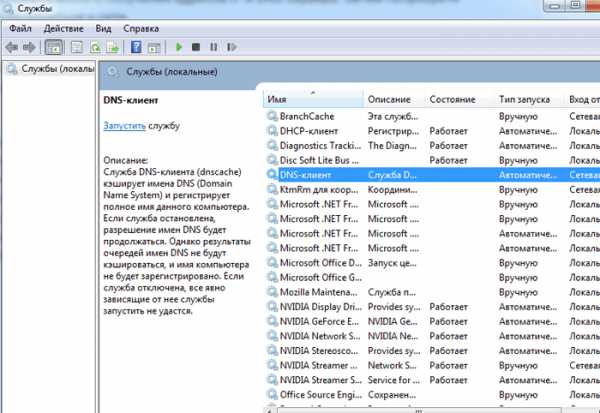The height and width of the screenshot is (413, 600).
Task: Select the Microsoft Office G... service name
Action: pos(321,277)
